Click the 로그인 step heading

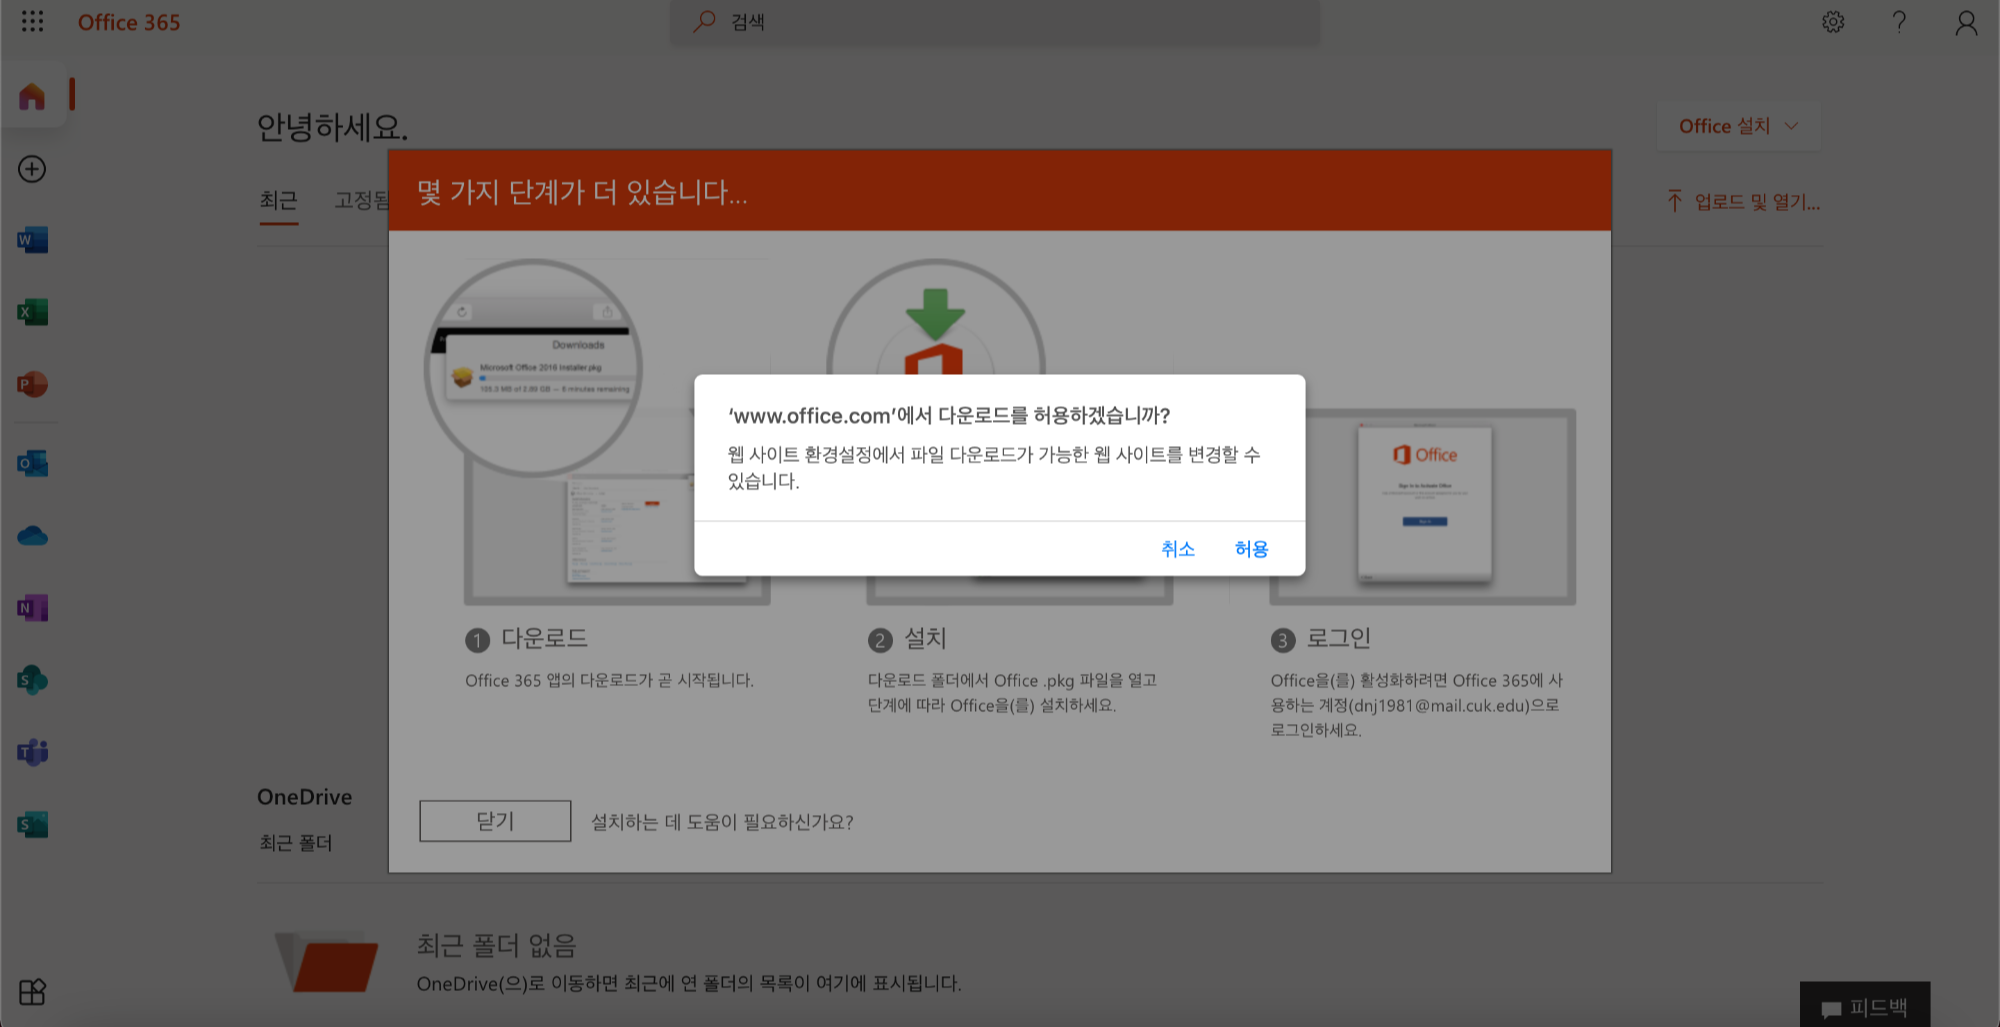[1338, 638]
